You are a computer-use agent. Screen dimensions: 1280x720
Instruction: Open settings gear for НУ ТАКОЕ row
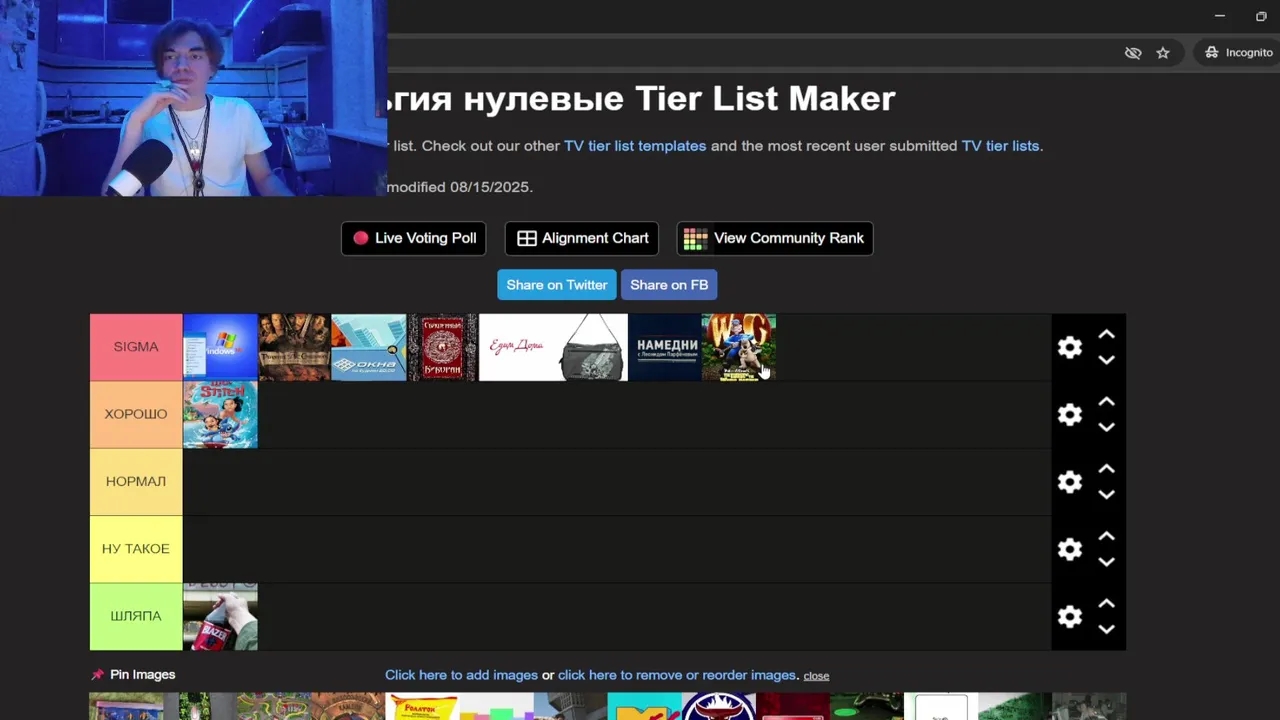1070,549
